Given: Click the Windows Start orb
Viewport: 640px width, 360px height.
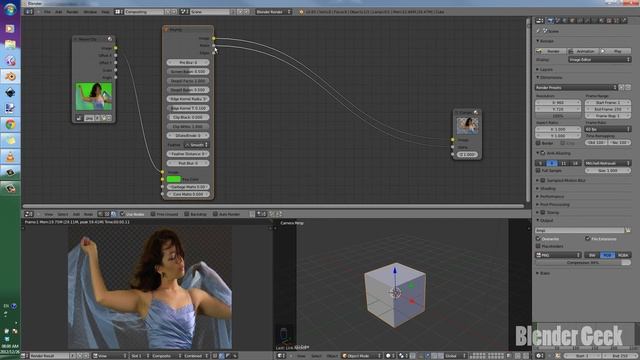Looking at the screenshot, I should tap(10, 9).
